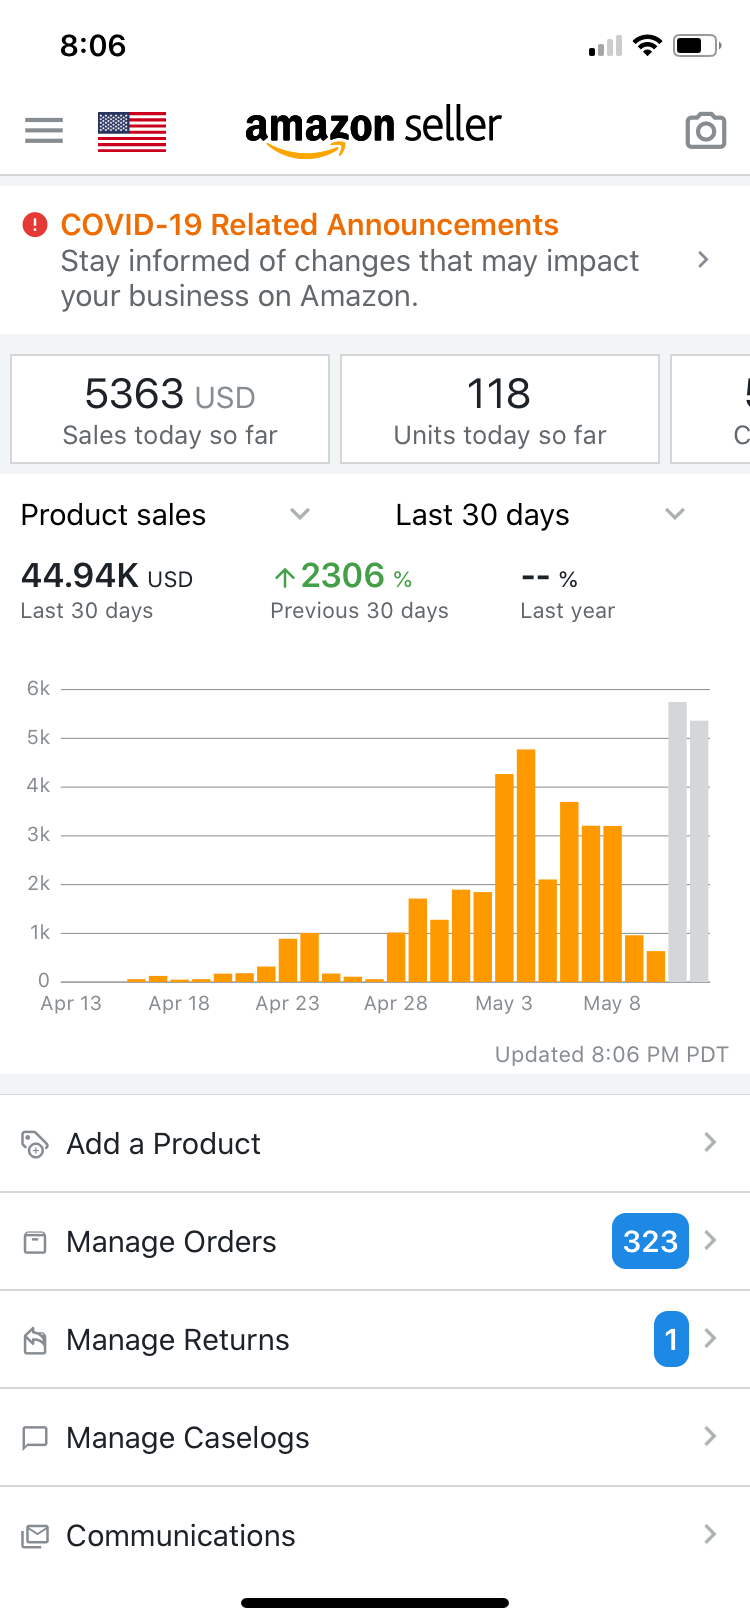Open the Manage Returns menu item
The height and width of the screenshot is (1624, 750).
tap(178, 1340)
